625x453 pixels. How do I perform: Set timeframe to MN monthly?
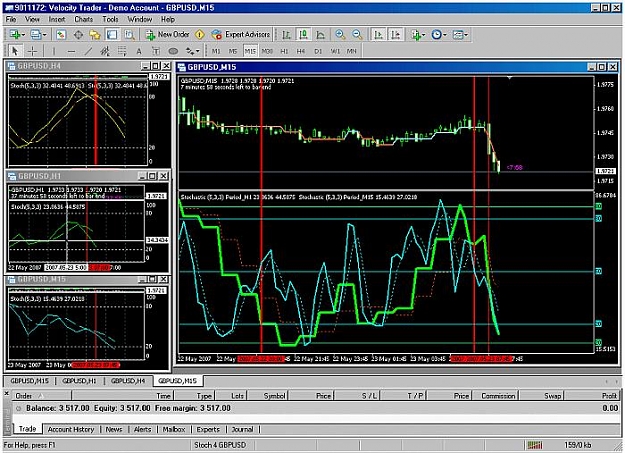coord(351,51)
